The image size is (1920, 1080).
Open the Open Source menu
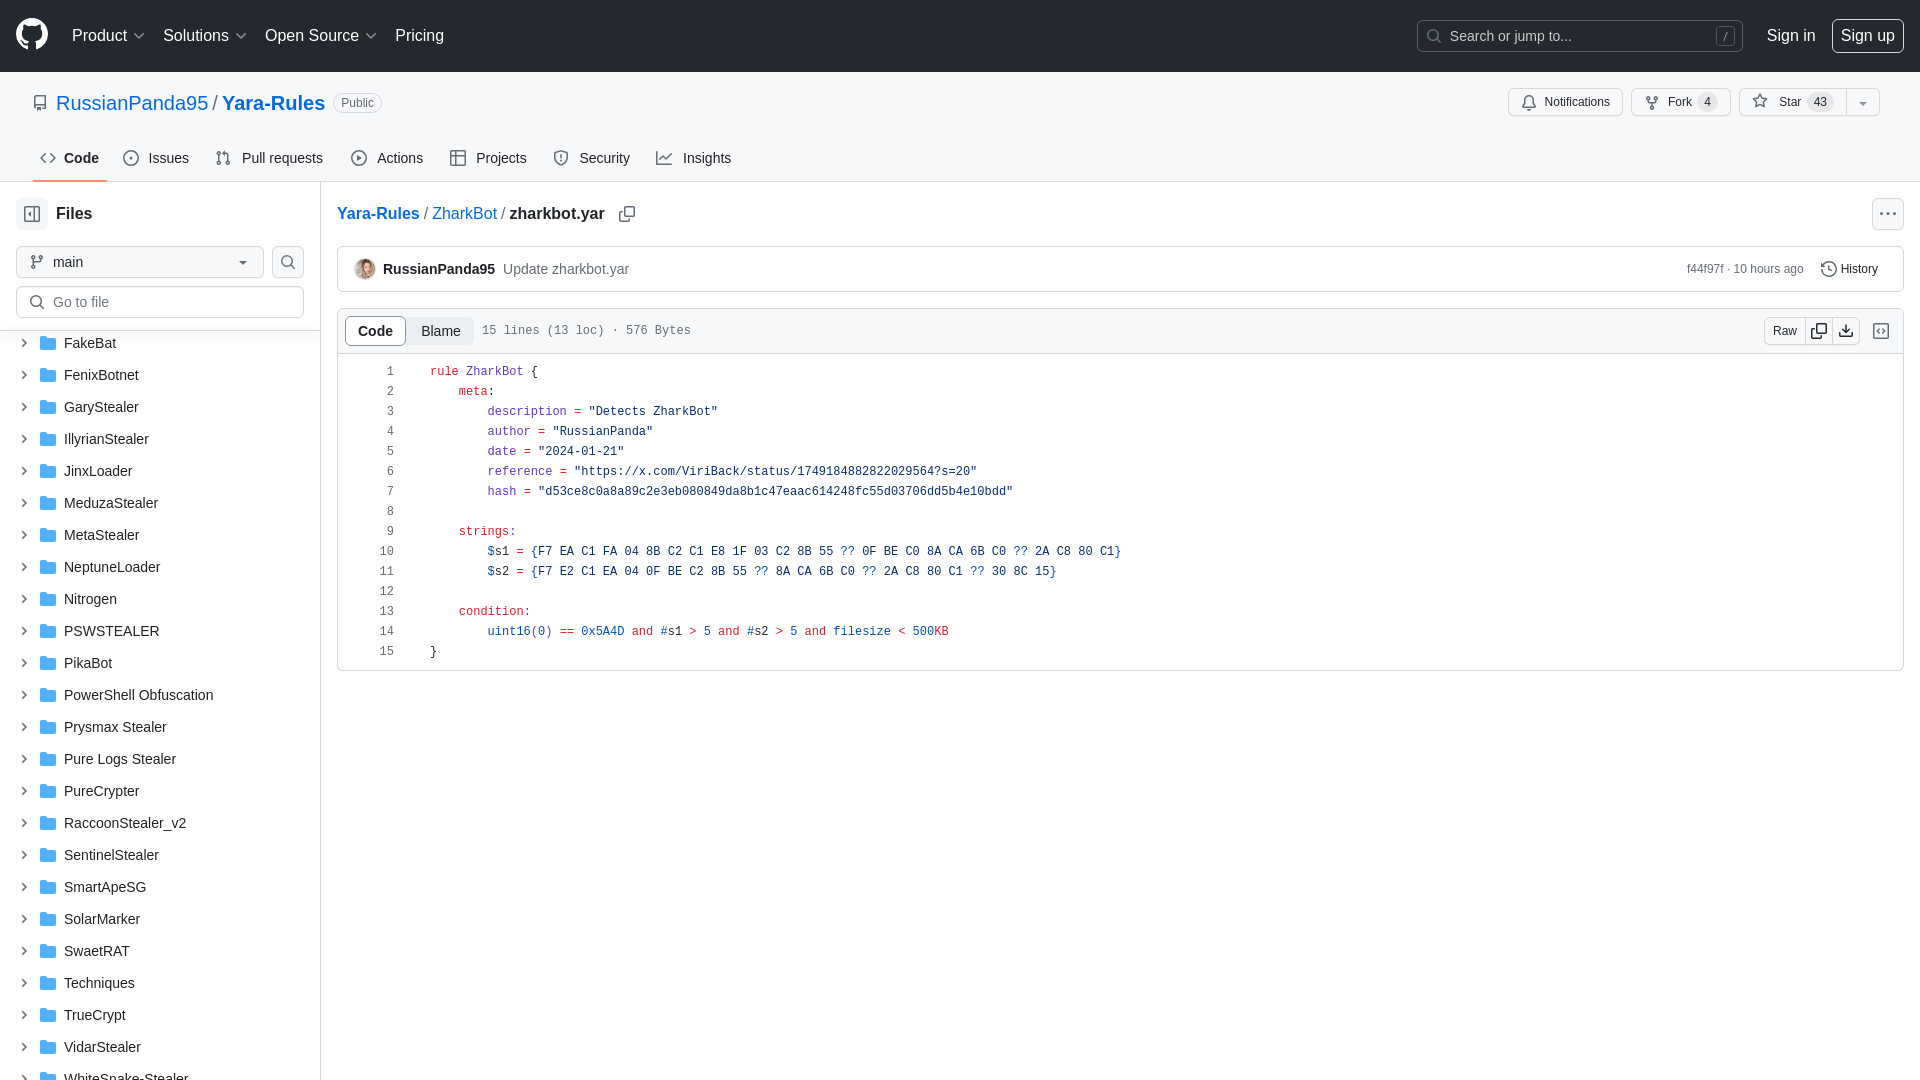(320, 36)
